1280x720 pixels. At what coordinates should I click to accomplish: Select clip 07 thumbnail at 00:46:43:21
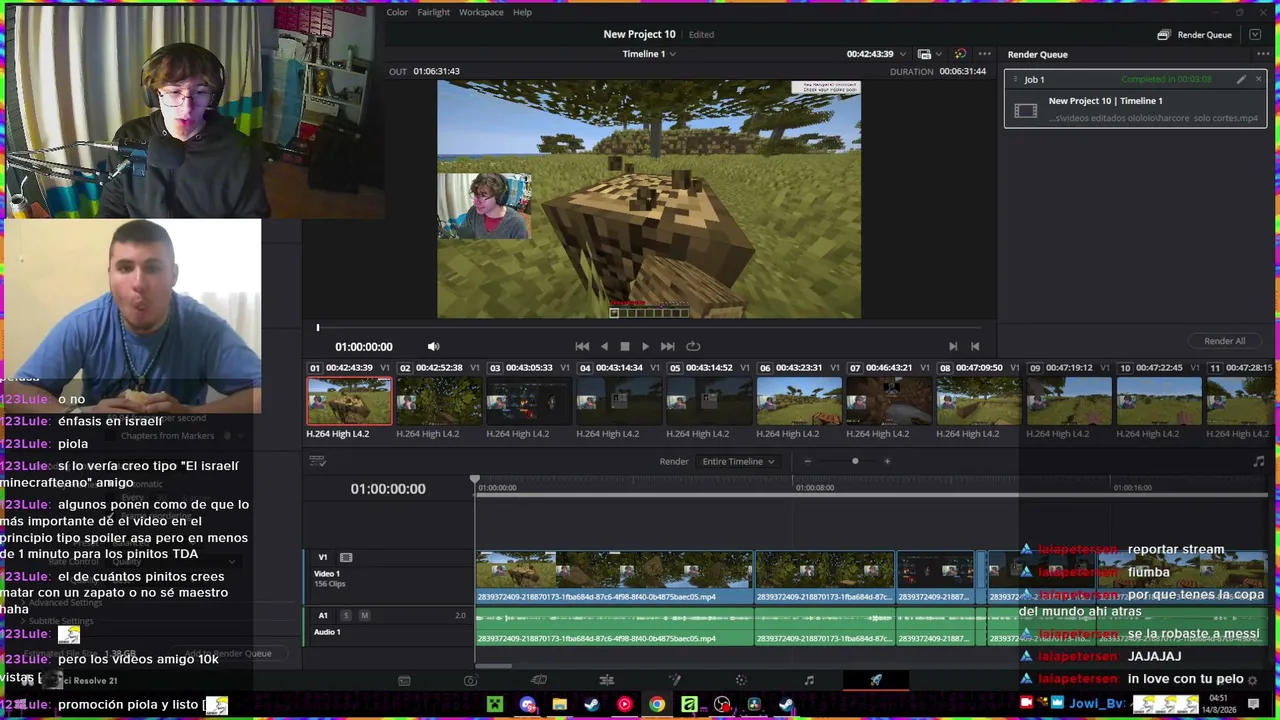(x=888, y=402)
